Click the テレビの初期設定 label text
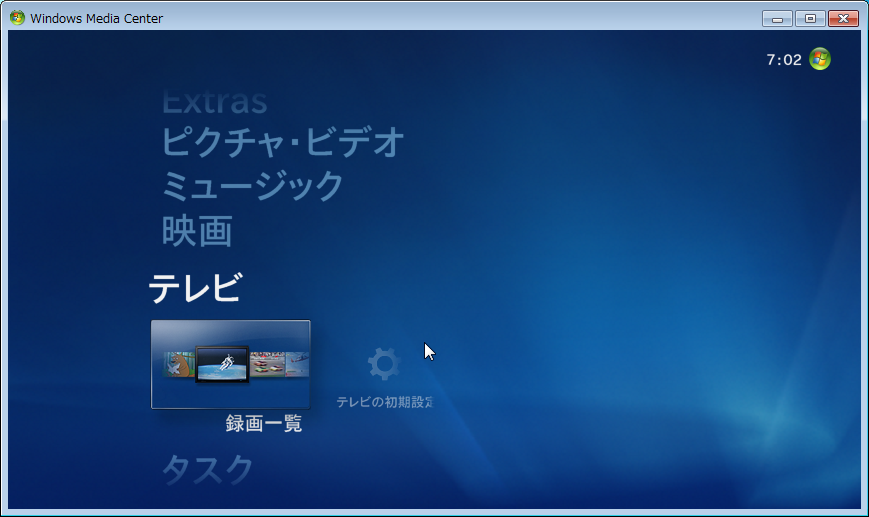This screenshot has width=869, height=517. click(385, 402)
